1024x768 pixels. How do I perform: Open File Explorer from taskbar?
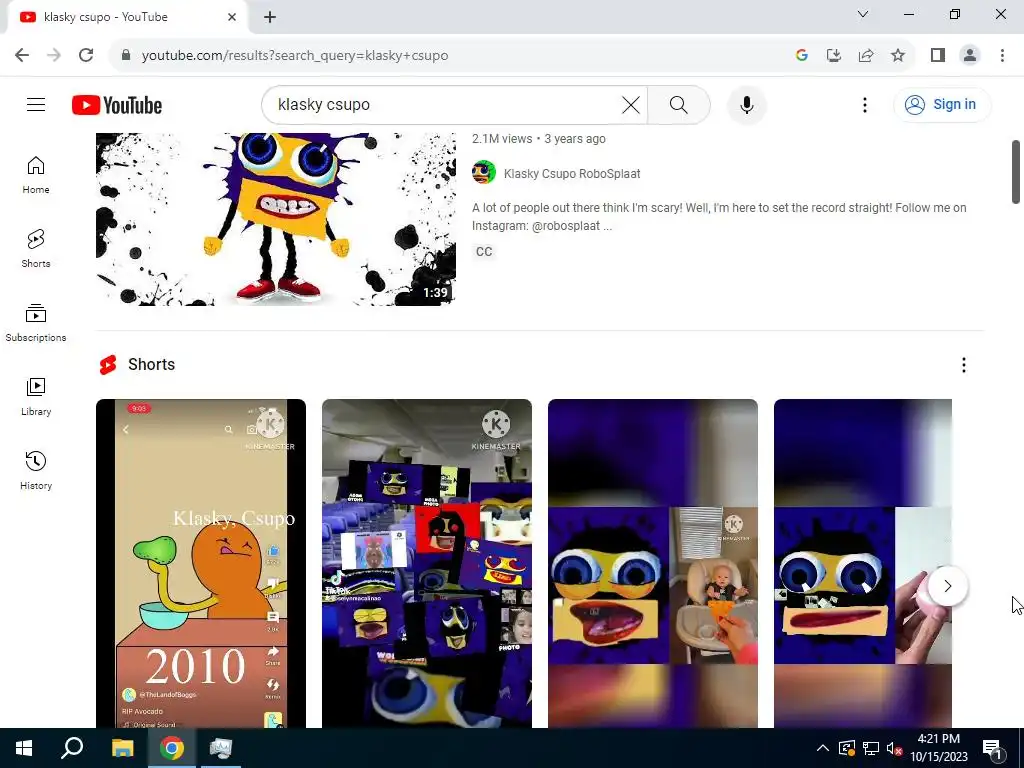pos(122,748)
